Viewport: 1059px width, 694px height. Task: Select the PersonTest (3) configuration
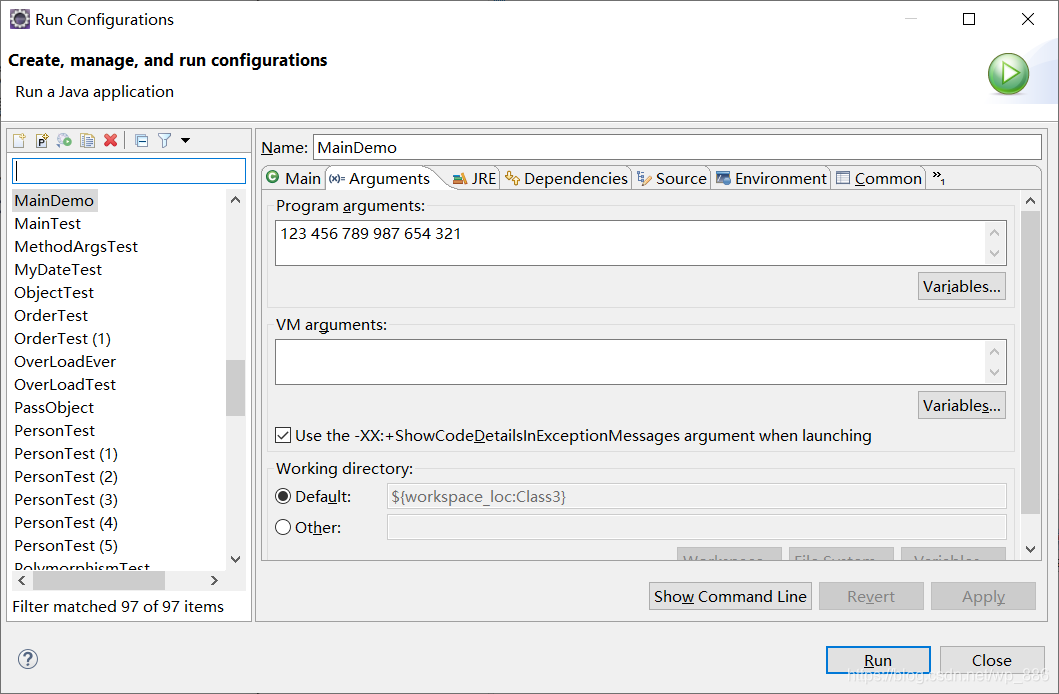[x=66, y=499]
